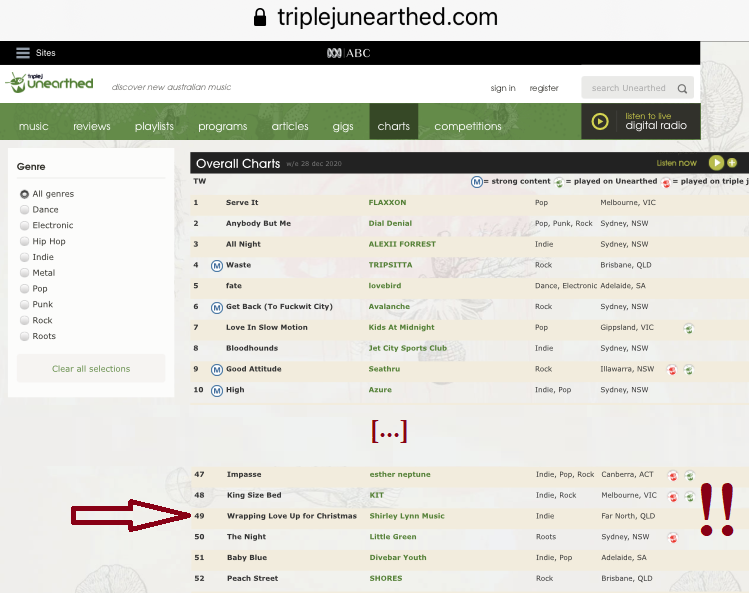Open artist FLAXXON link
This screenshot has height=593, width=749.
click(x=387, y=203)
